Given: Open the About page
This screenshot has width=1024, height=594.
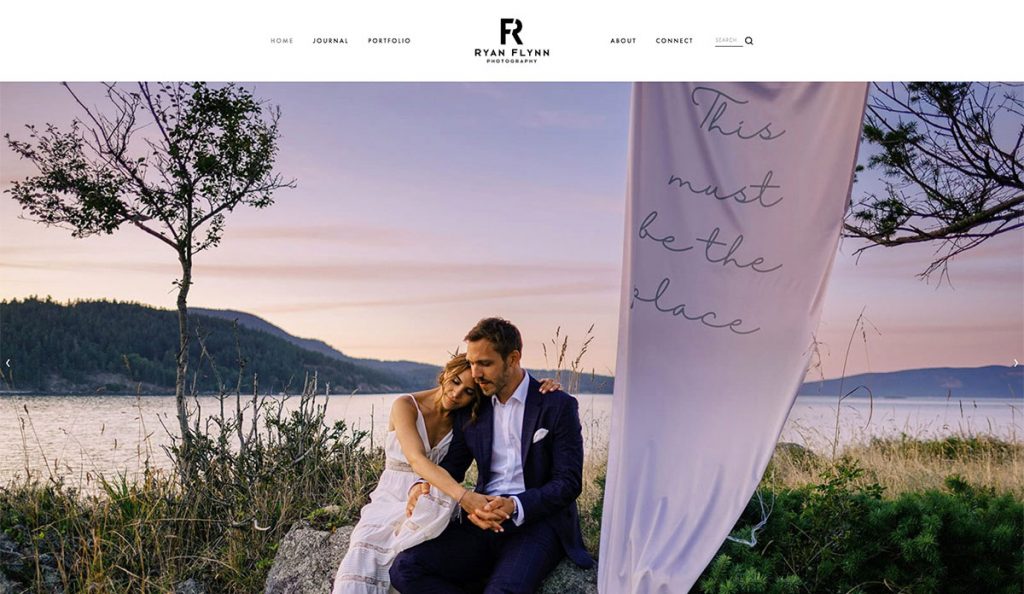Looking at the screenshot, I should 623,40.
